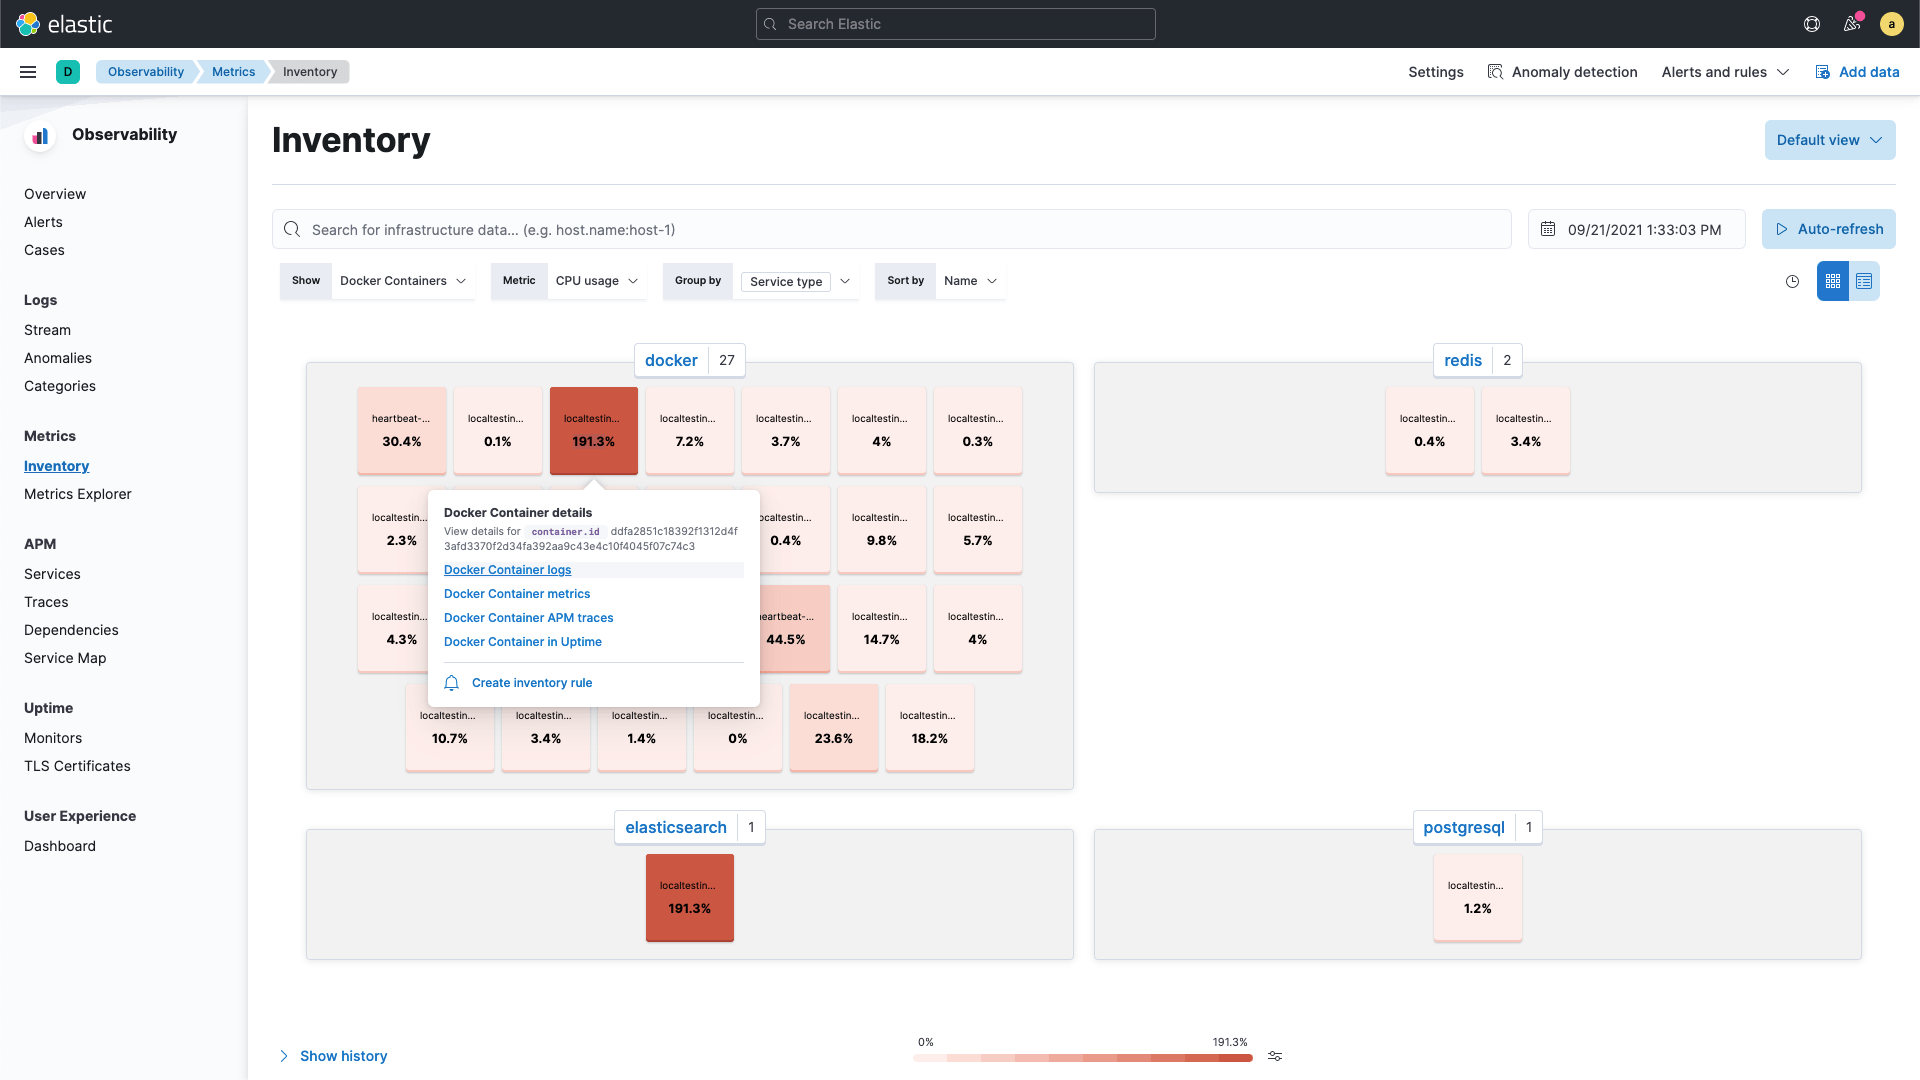Select the postgresql tile showing 1.2%
The height and width of the screenshot is (1080, 1920).
pos(1478,898)
